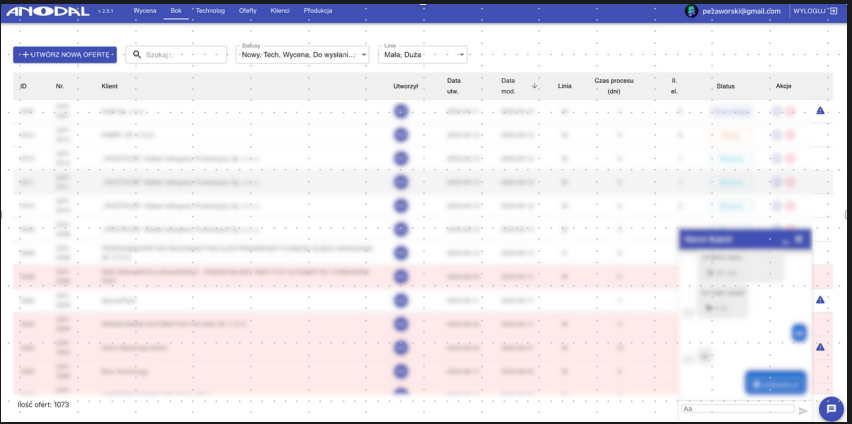Expand the Statusy filter dropdown
The height and width of the screenshot is (424, 852).
pyautogui.click(x=301, y=54)
